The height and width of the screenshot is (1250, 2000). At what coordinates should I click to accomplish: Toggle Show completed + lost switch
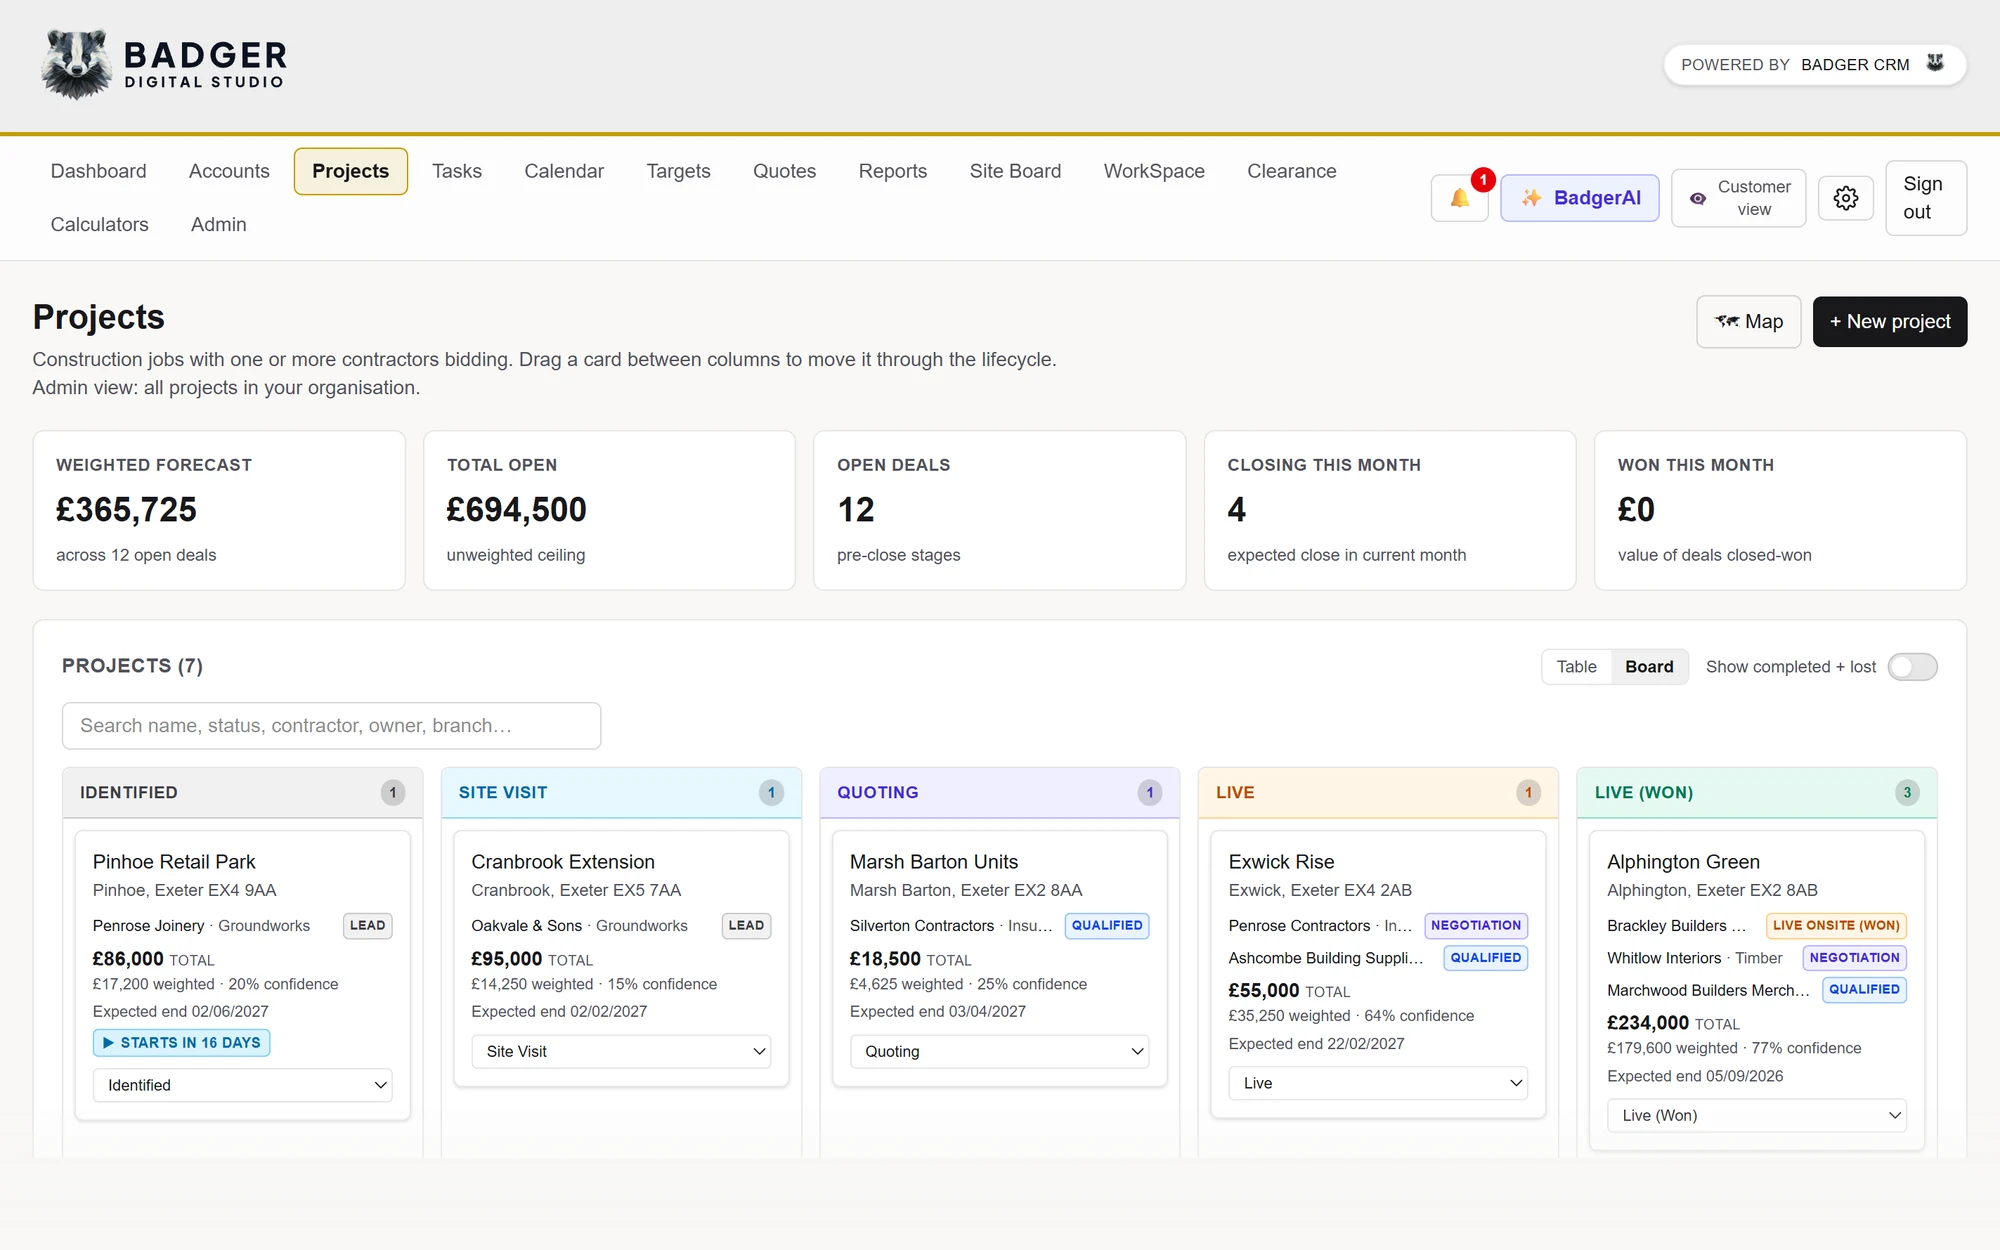(1912, 667)
